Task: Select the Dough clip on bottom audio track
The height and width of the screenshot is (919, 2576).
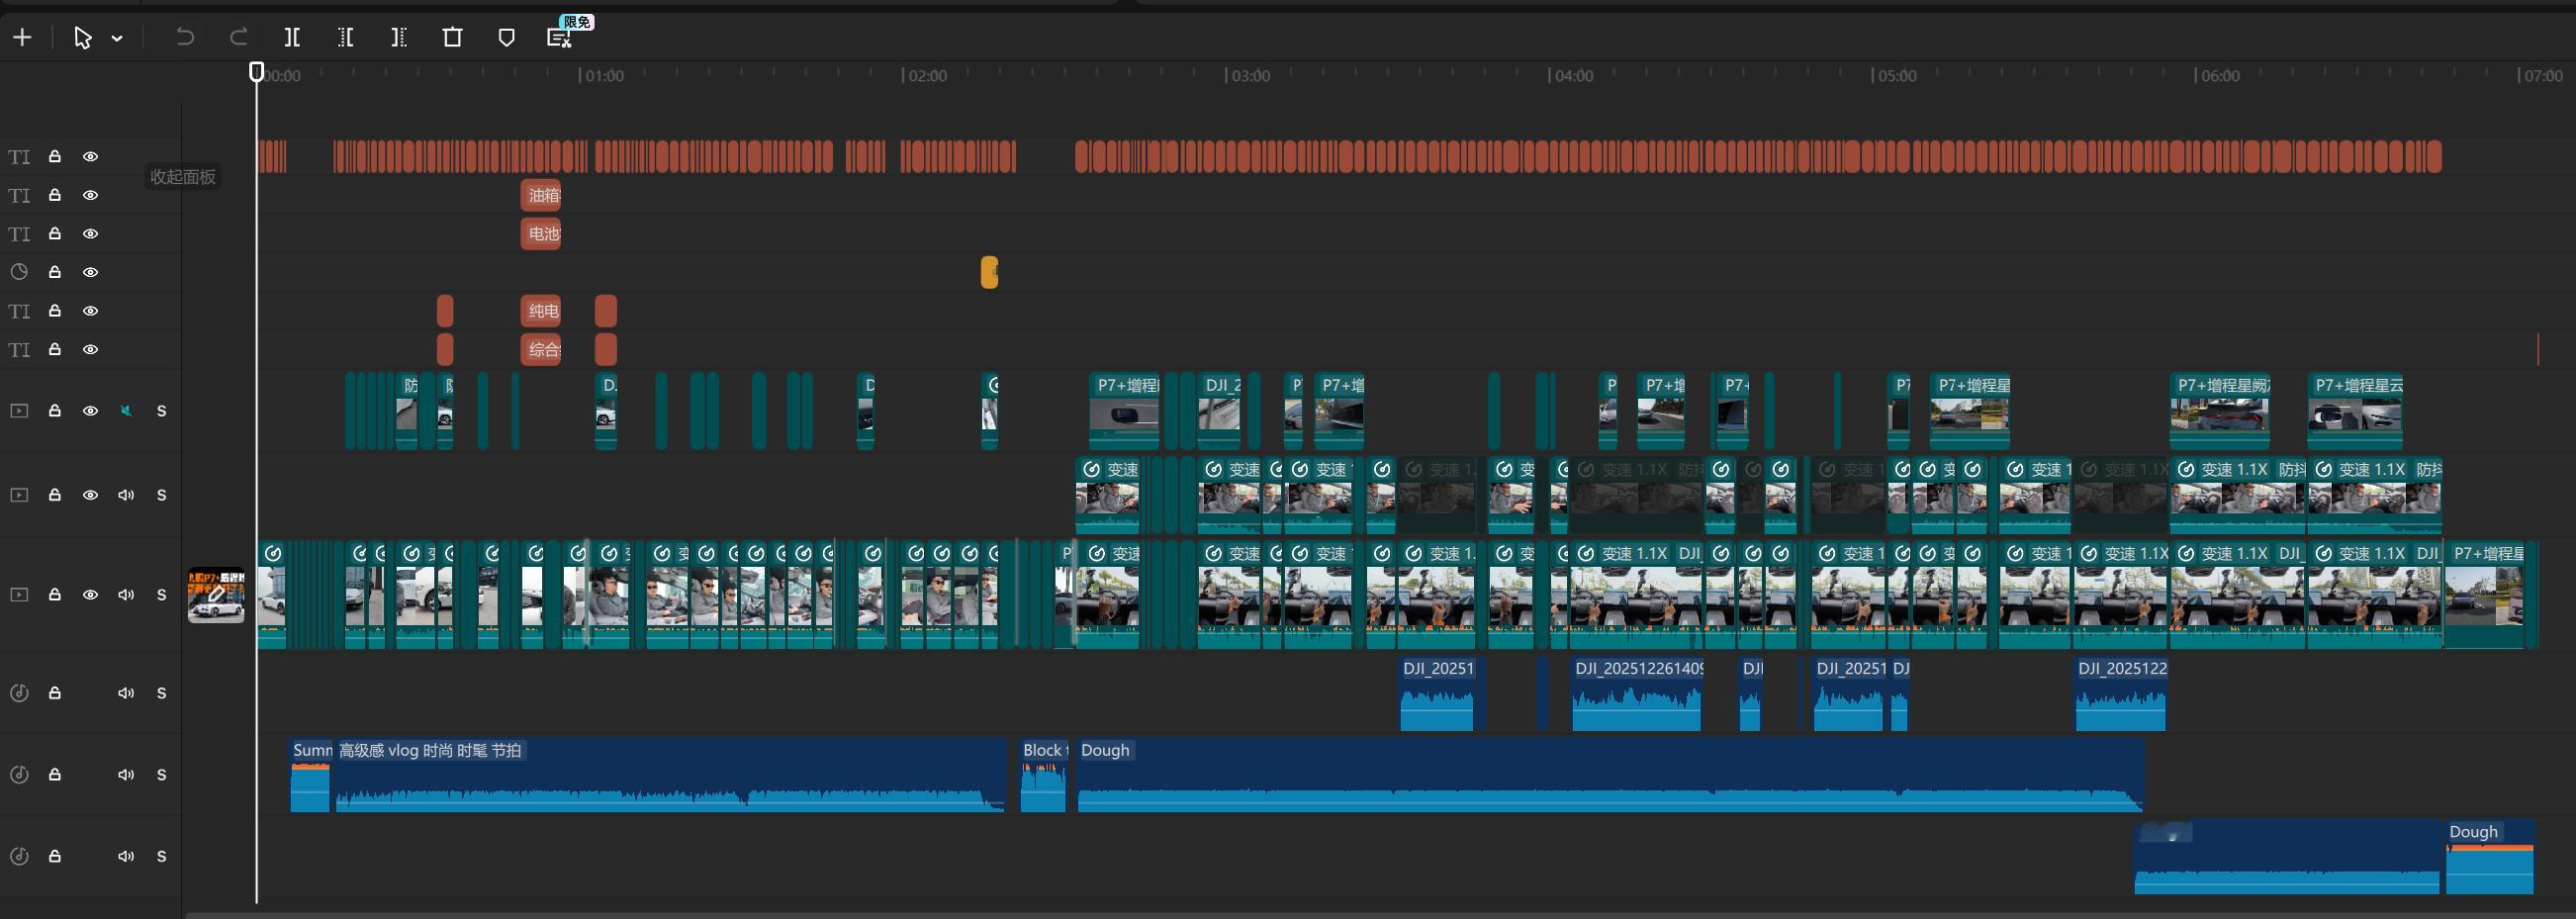Action: pos(2490,857)
